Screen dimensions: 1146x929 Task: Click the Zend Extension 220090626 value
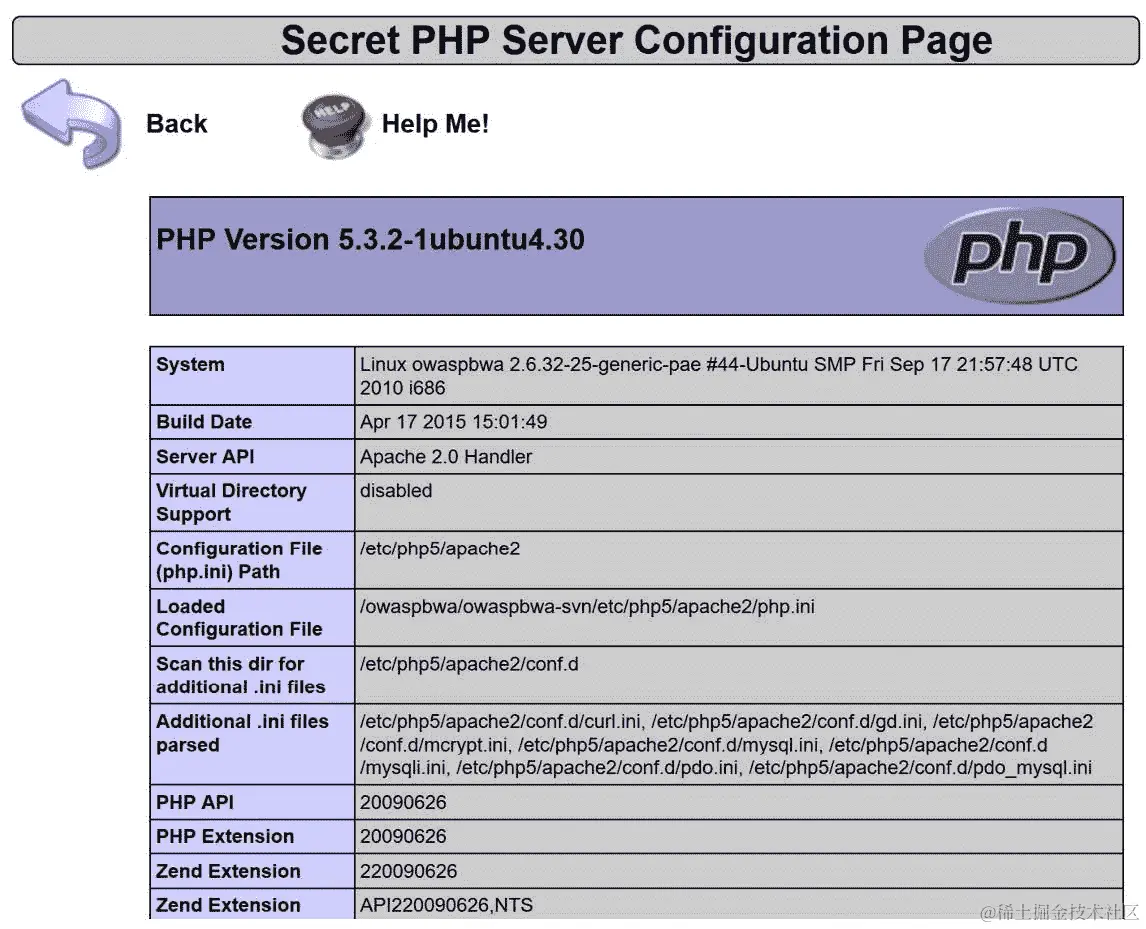coord(408,871)
